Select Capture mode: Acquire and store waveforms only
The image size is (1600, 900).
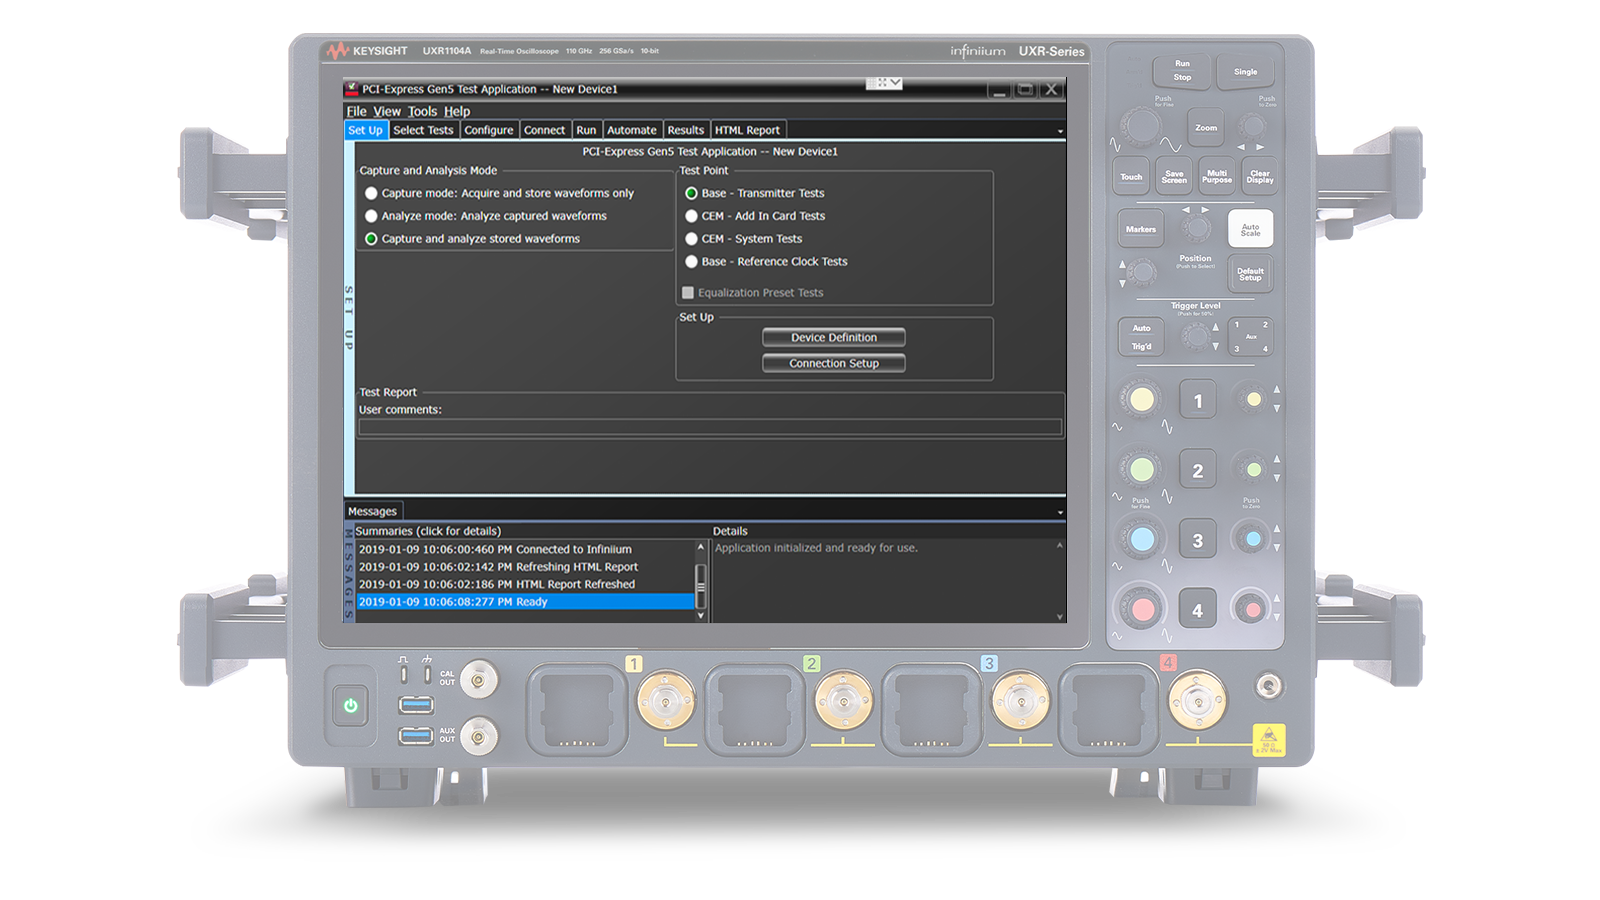tap(371, 193)
